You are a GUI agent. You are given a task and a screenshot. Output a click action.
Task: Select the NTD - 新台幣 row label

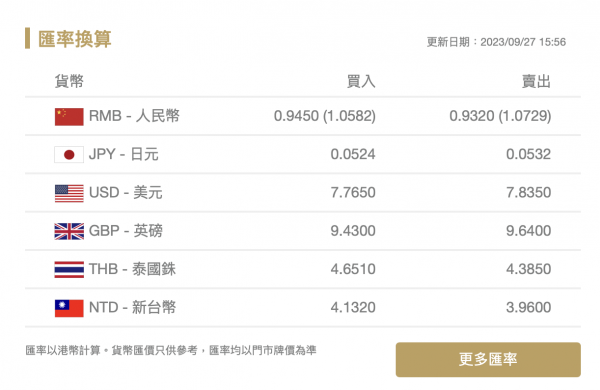pyautogui.click(x=132, y=307)
